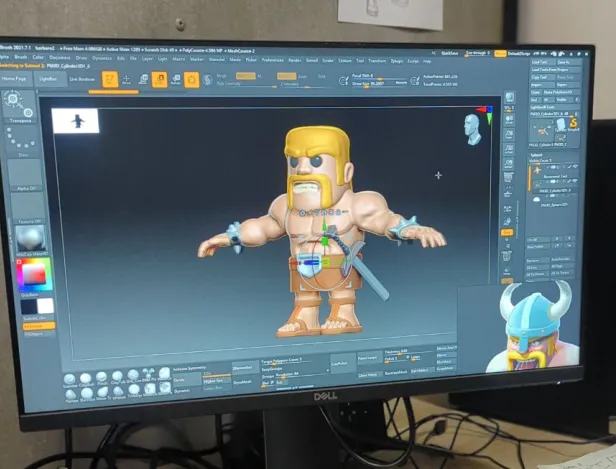Click the Load Tool button
Screen dimensions: 616x469
click(543, 62)
